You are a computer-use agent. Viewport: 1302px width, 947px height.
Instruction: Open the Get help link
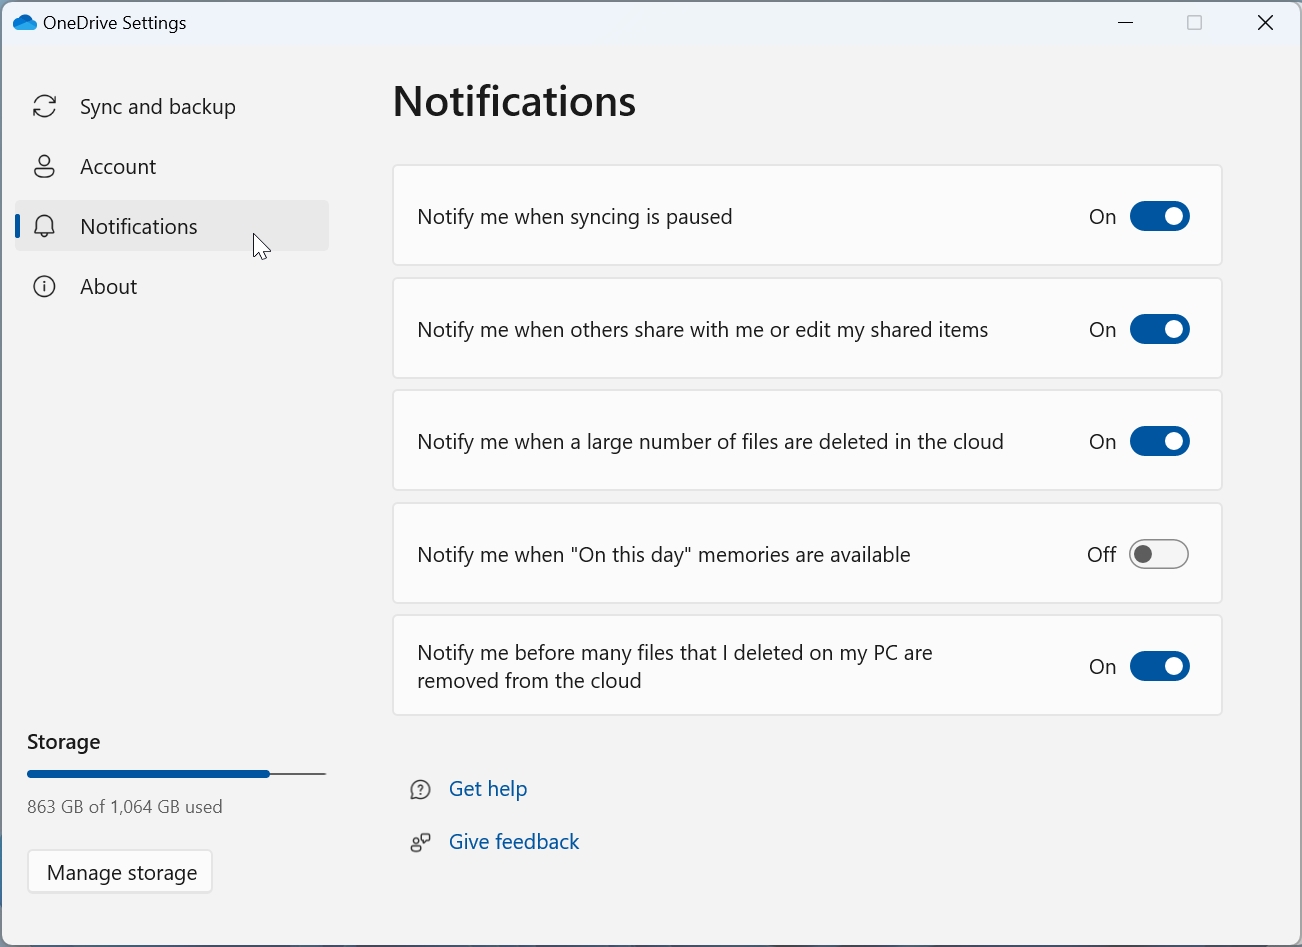click(x=488, y=789)
